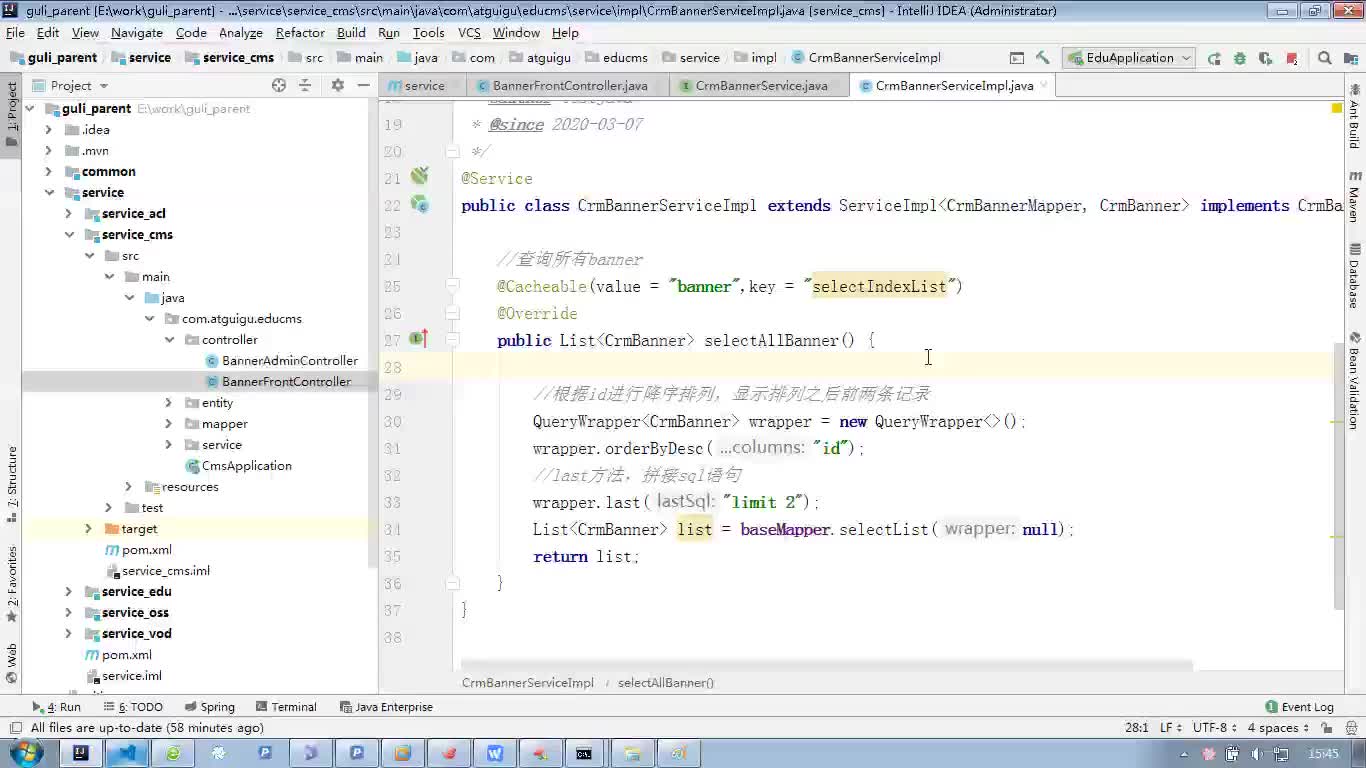This screenshot has height=768, width=1366.
Task: Select CmsApplication in the project tree
Action: pos(238,466)
